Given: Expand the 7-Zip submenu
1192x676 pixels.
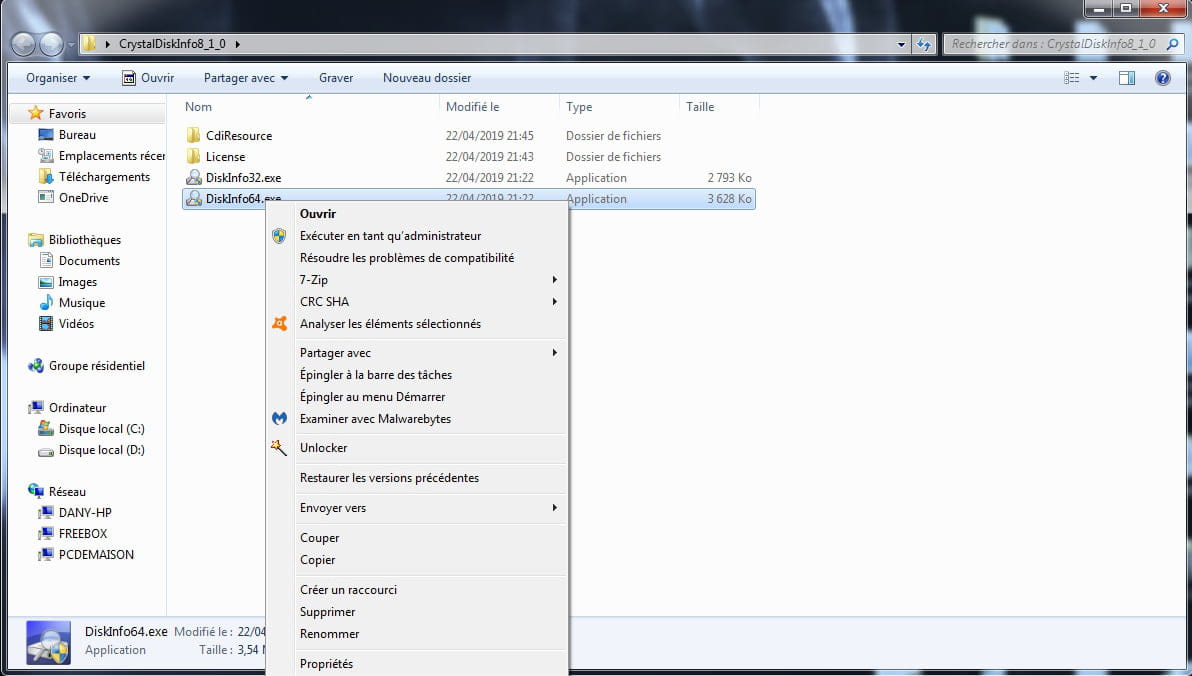Looking at the screenshot, I should [x=555, y=280].
